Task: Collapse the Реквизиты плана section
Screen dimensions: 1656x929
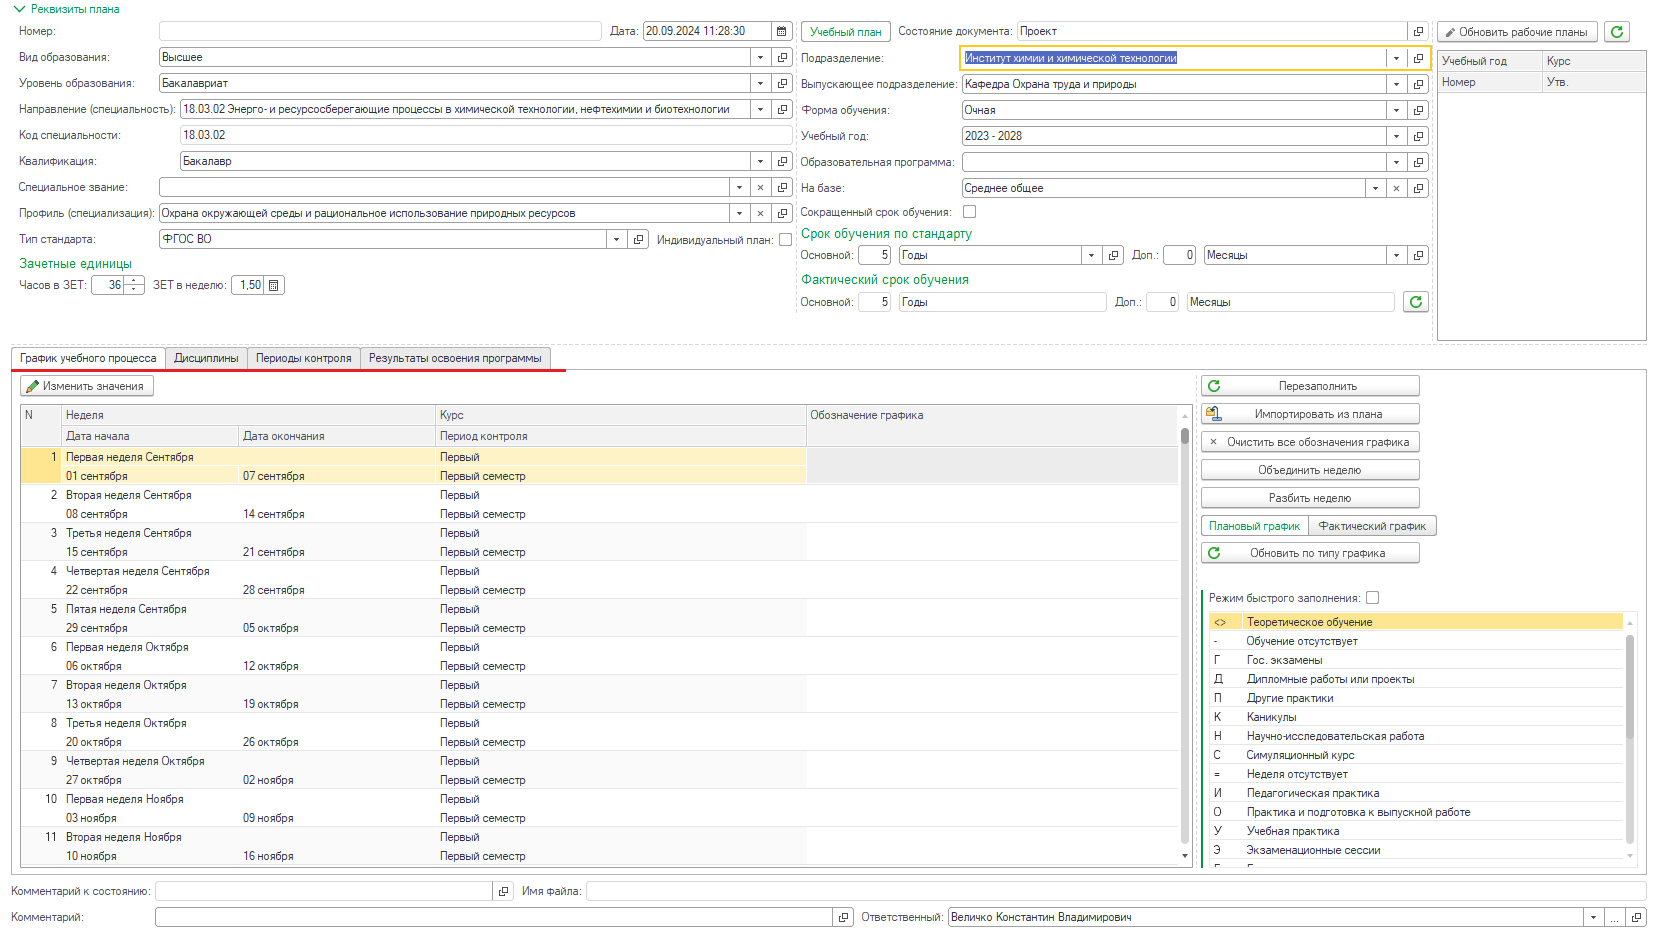Action: pyautogui.click(x=66, y=9)
